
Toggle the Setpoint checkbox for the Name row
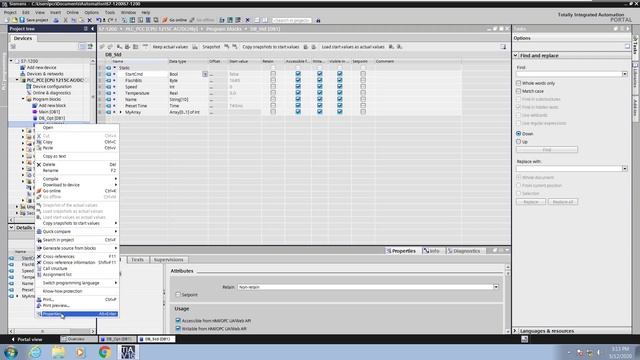[x=363, y=99]
